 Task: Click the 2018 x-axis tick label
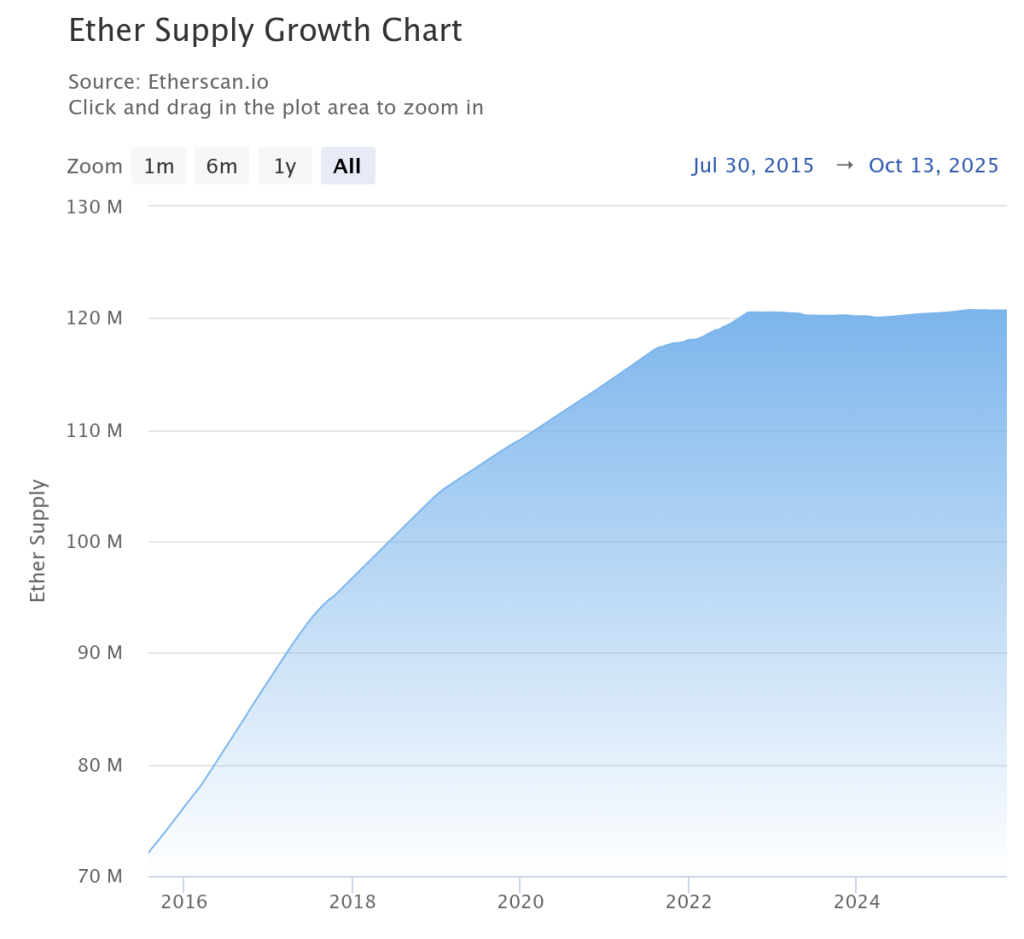pyautogui.click(x=352, y=902)
